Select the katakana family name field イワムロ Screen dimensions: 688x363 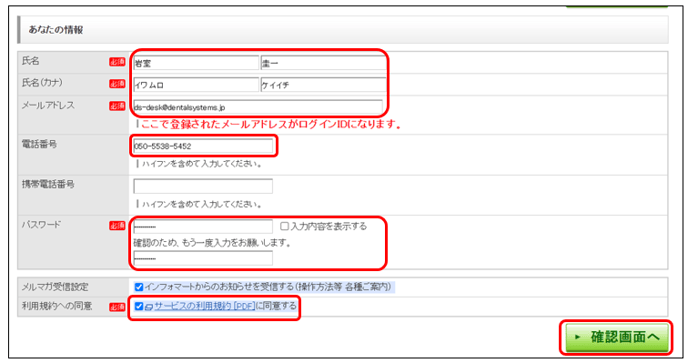point(196,85)
